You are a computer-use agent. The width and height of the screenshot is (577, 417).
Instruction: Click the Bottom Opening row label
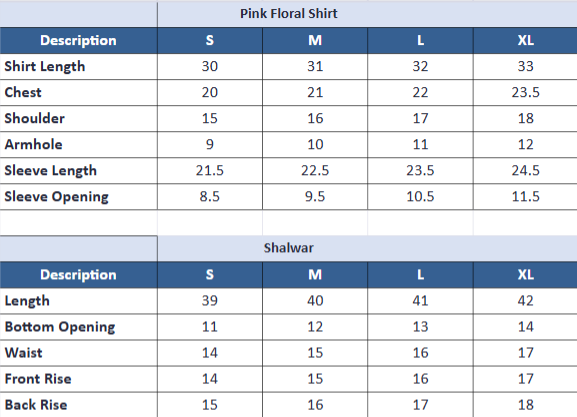pyautogui.click(x=60, y=327)
